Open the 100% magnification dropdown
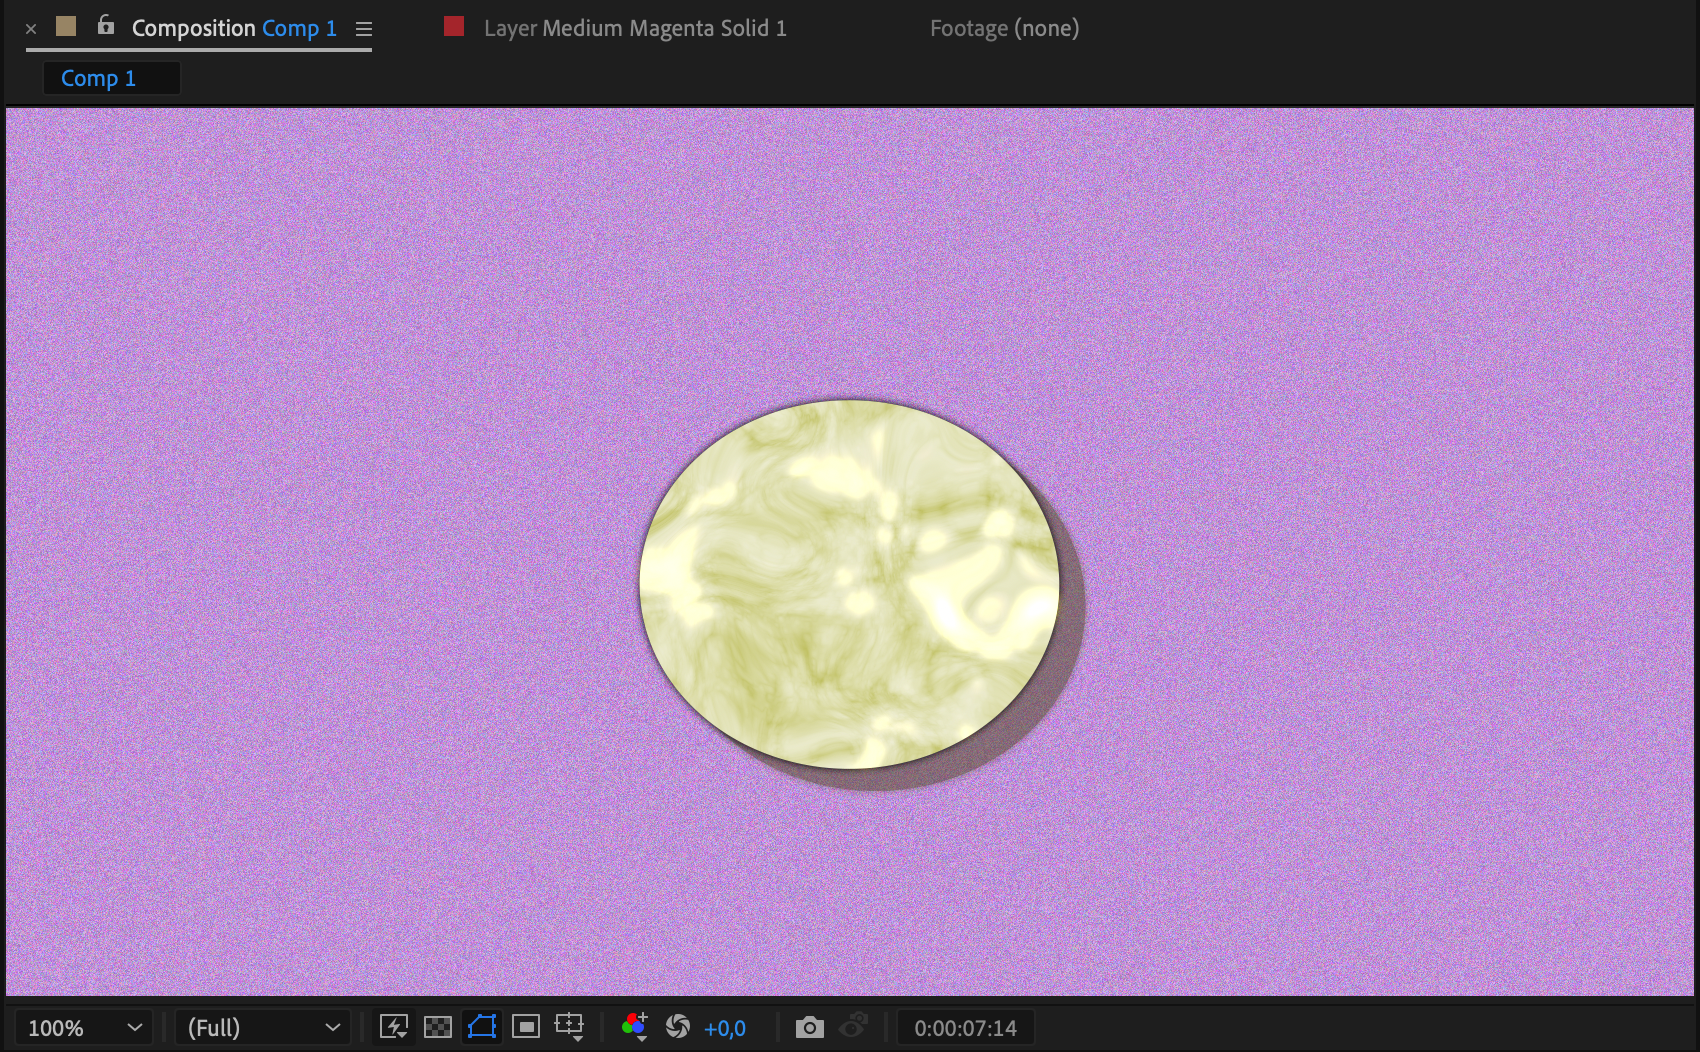 [84, 1027]
